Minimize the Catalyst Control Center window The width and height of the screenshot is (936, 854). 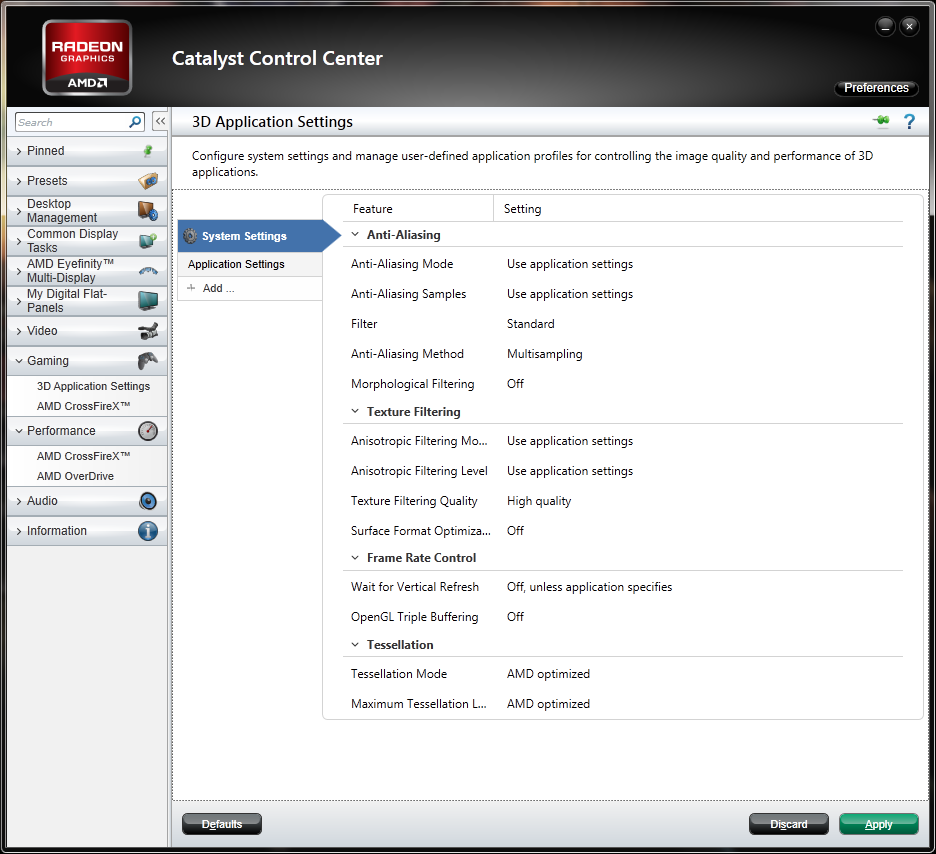(885, 26)
